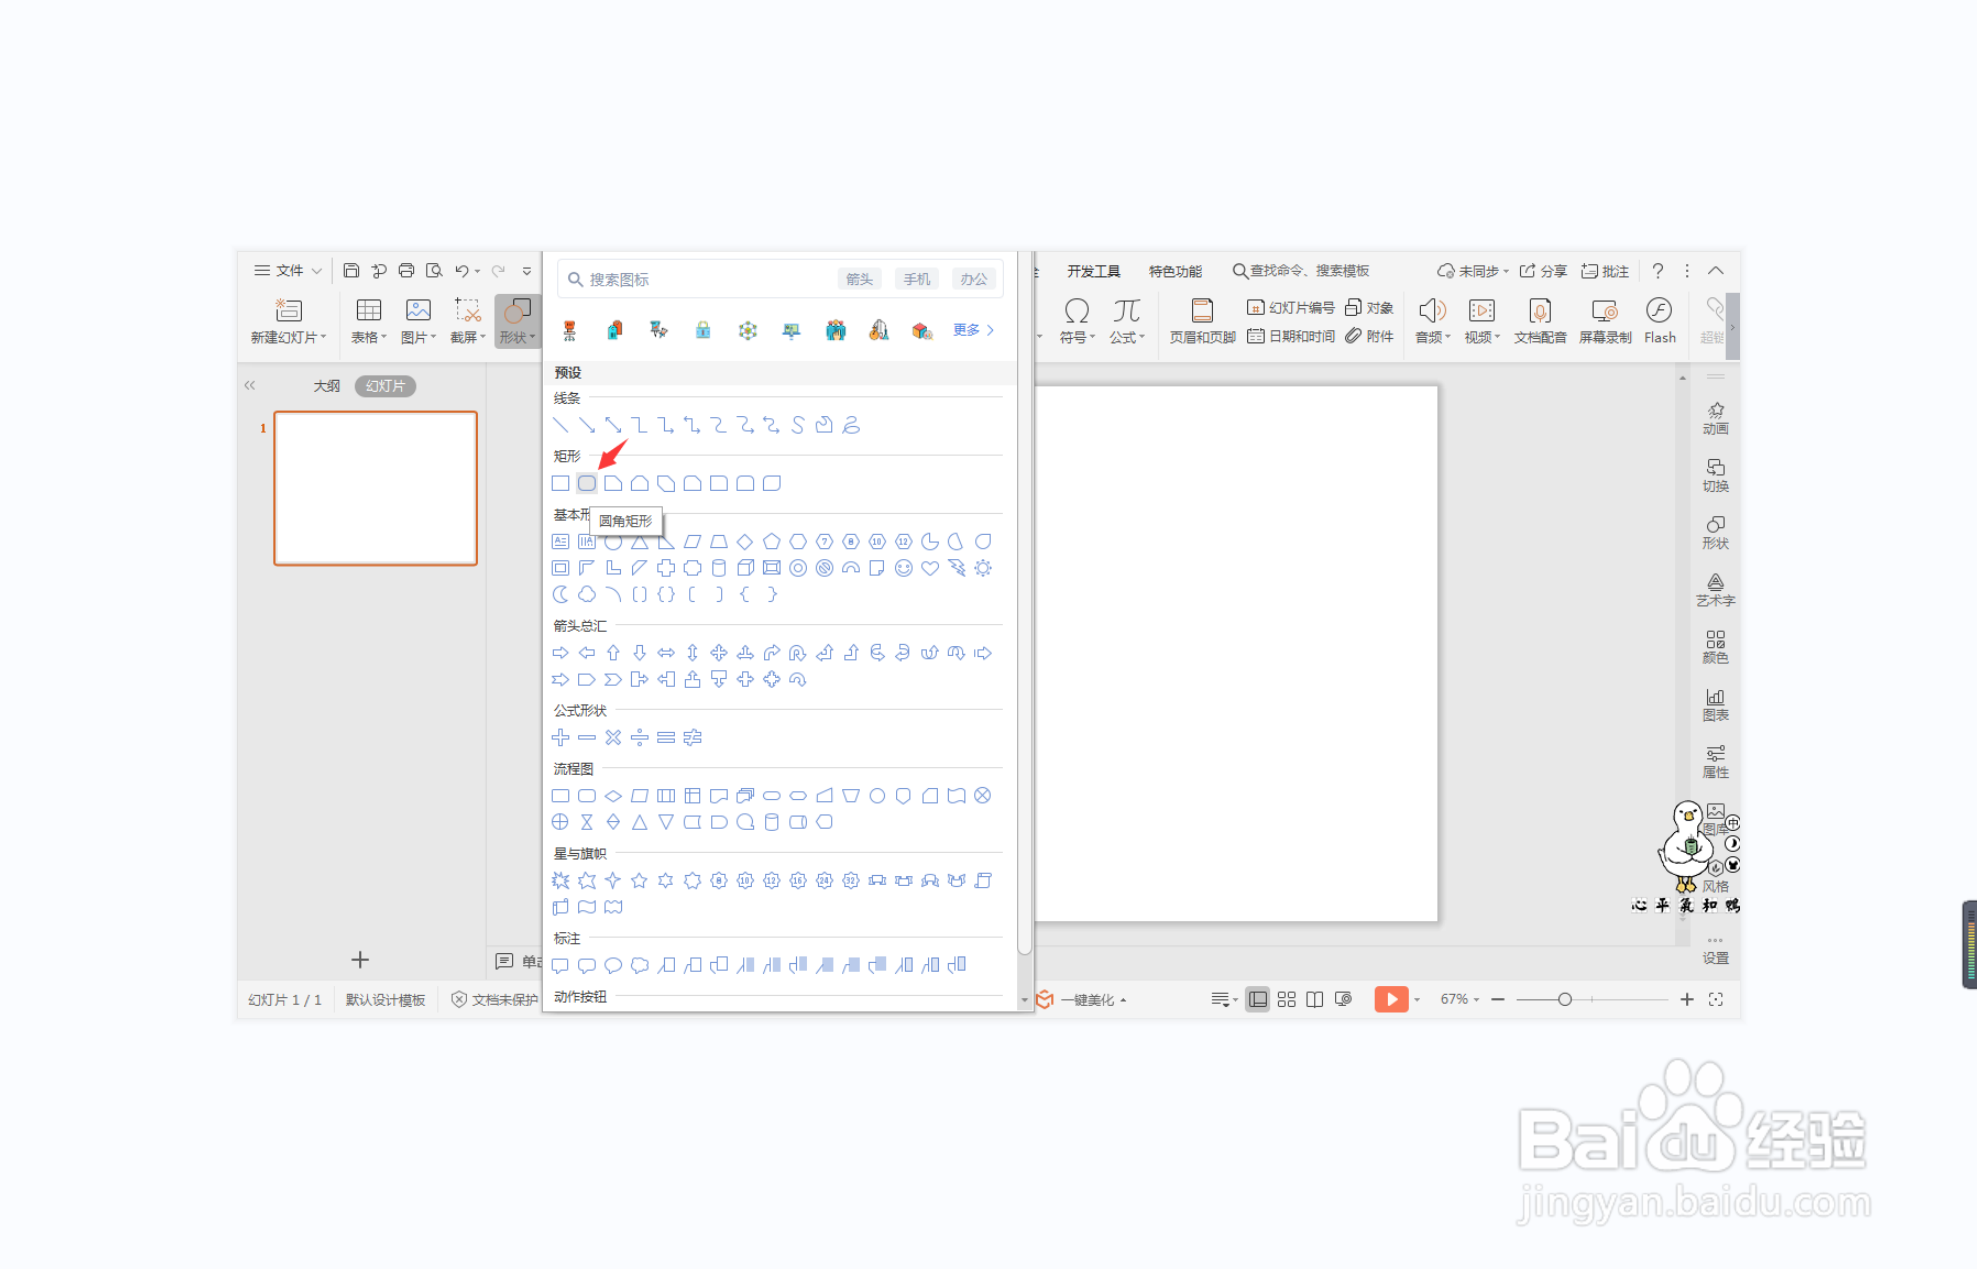Open the Chart sidebar panel

1715,705
